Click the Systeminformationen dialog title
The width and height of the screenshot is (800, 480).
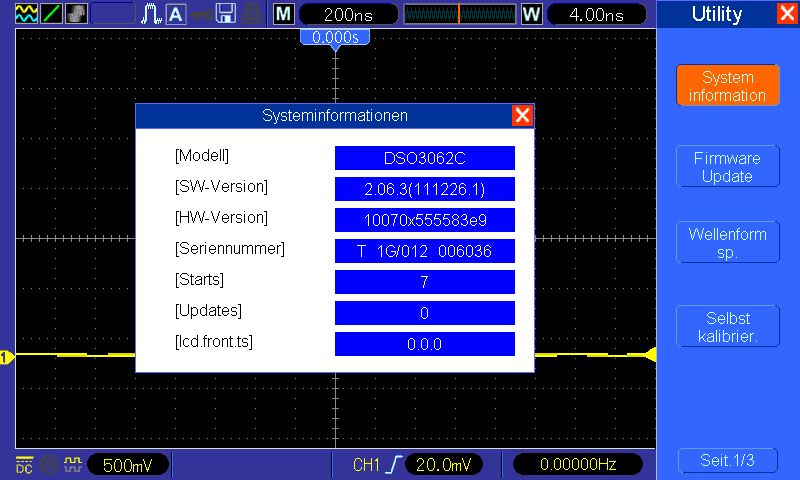[x=335, y=116]
